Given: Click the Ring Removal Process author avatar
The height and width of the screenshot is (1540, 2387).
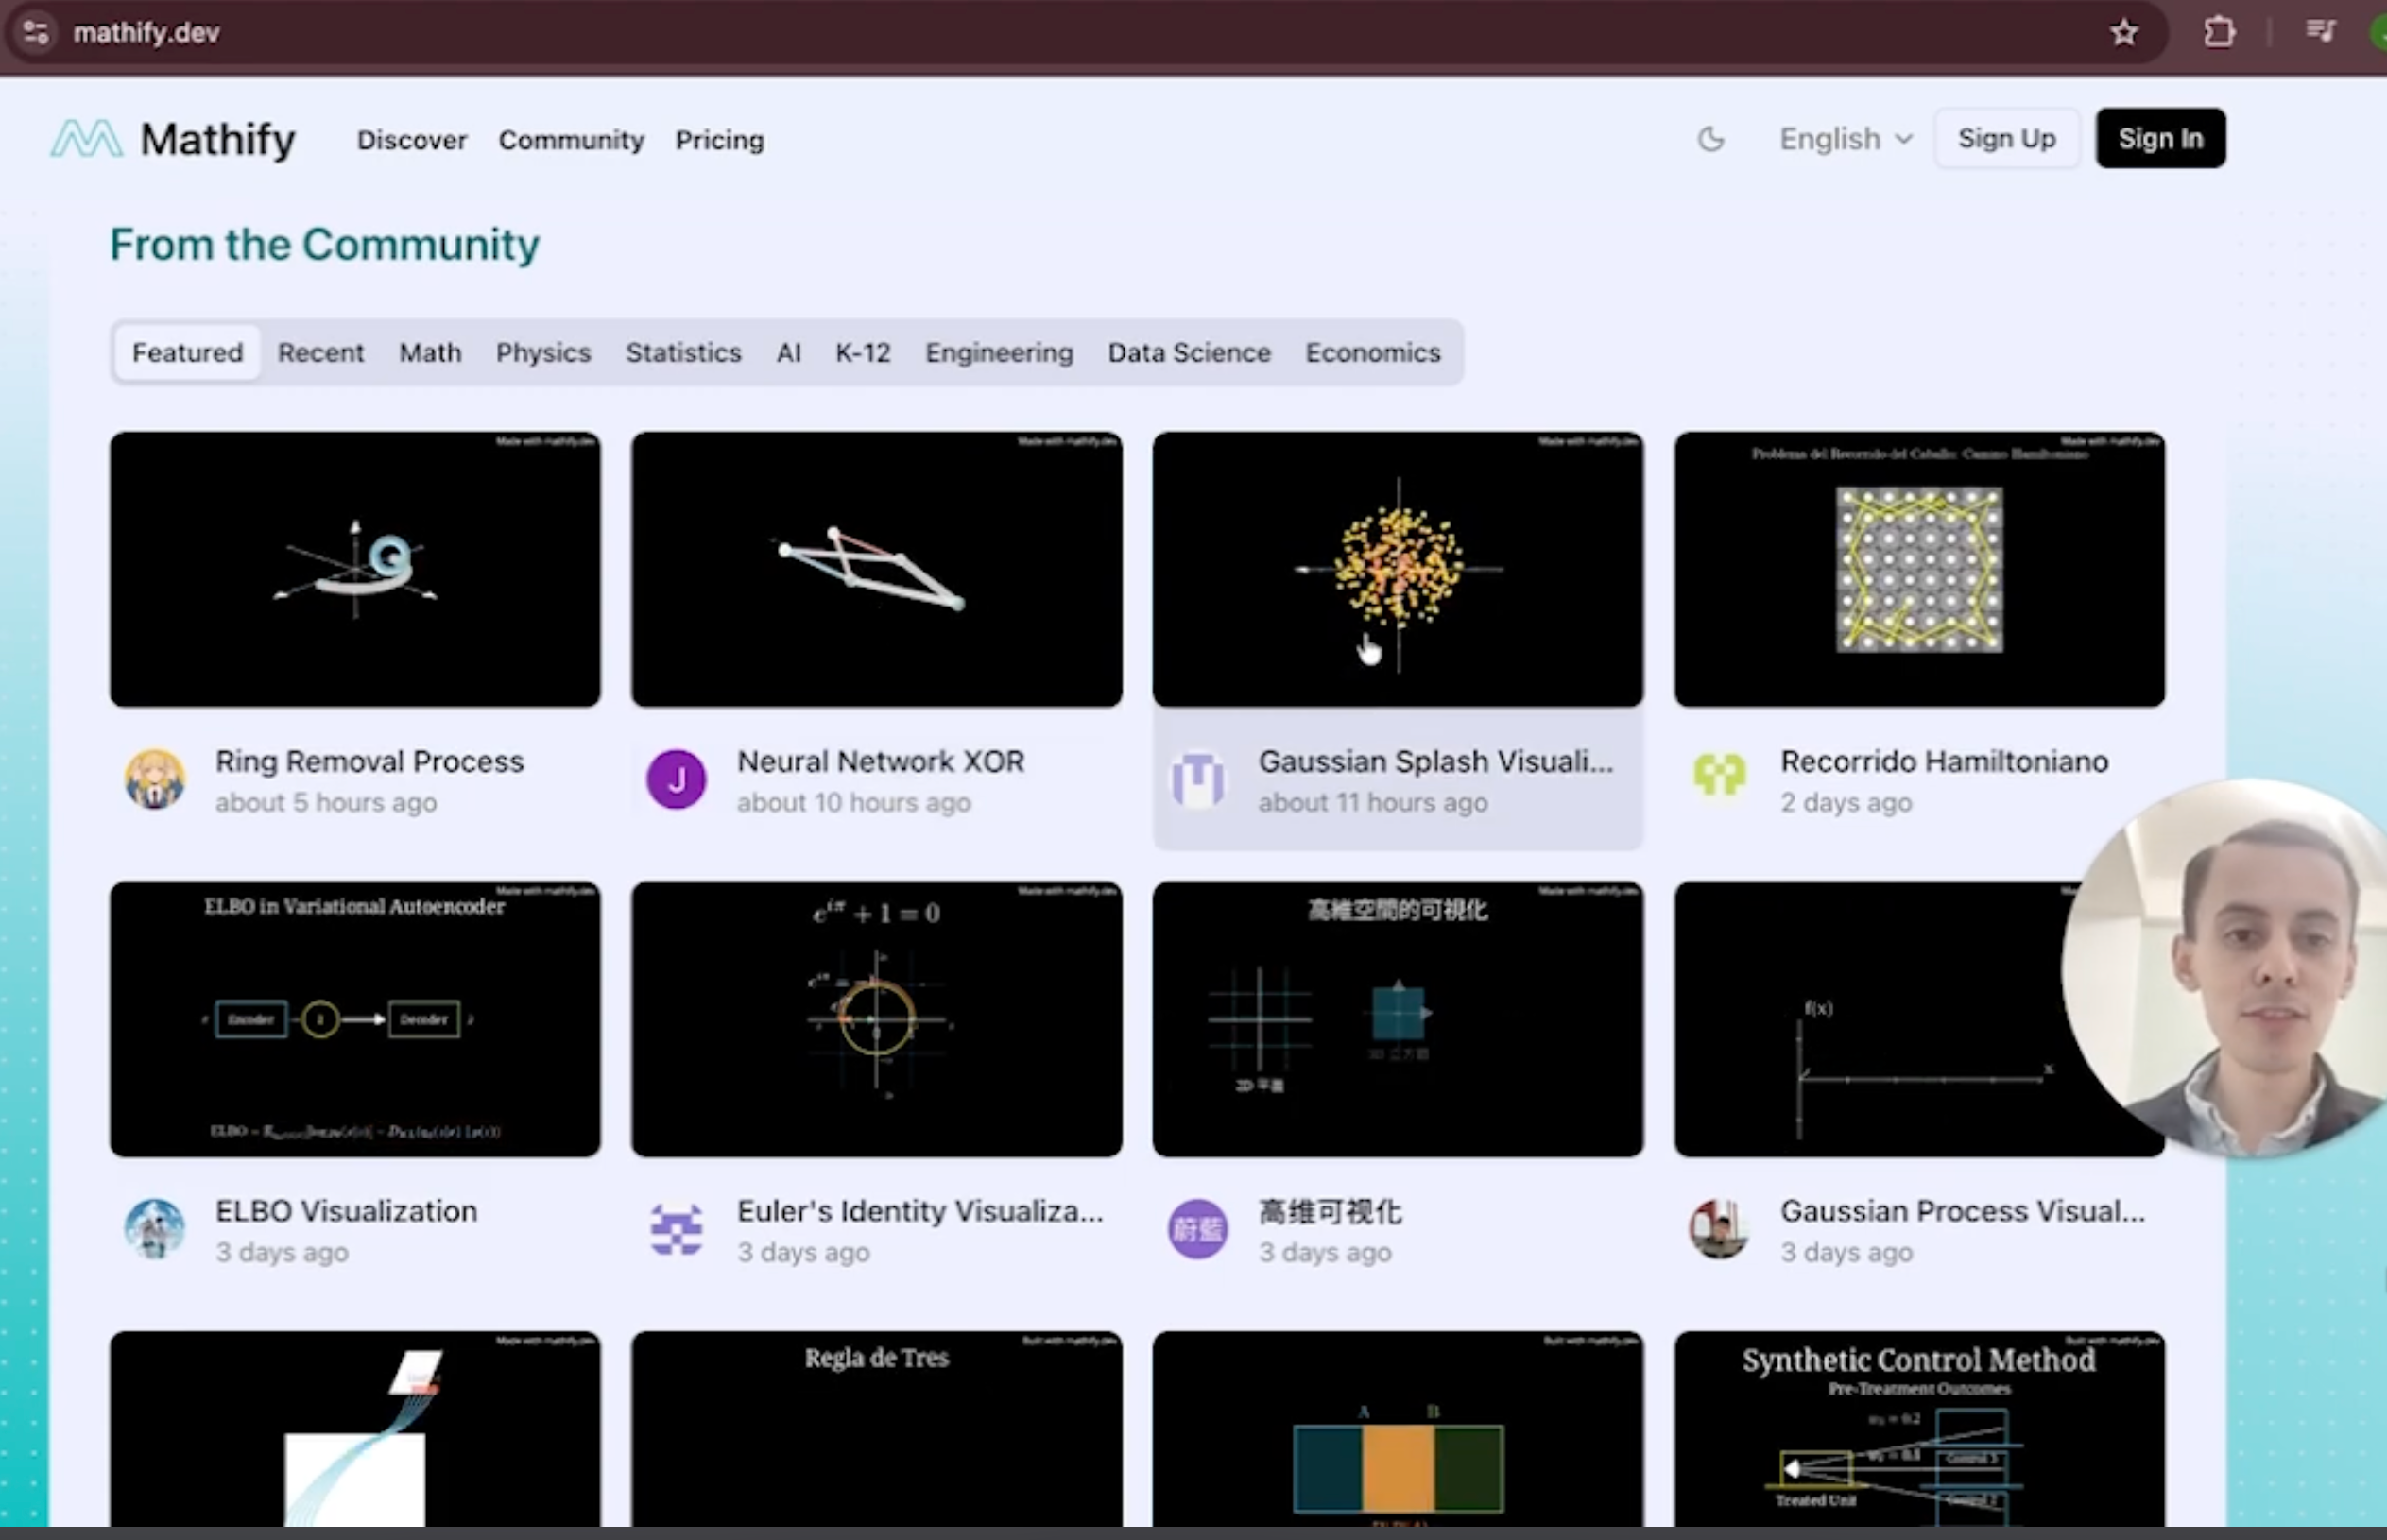Looking at the screenshot, I should 155,780.
